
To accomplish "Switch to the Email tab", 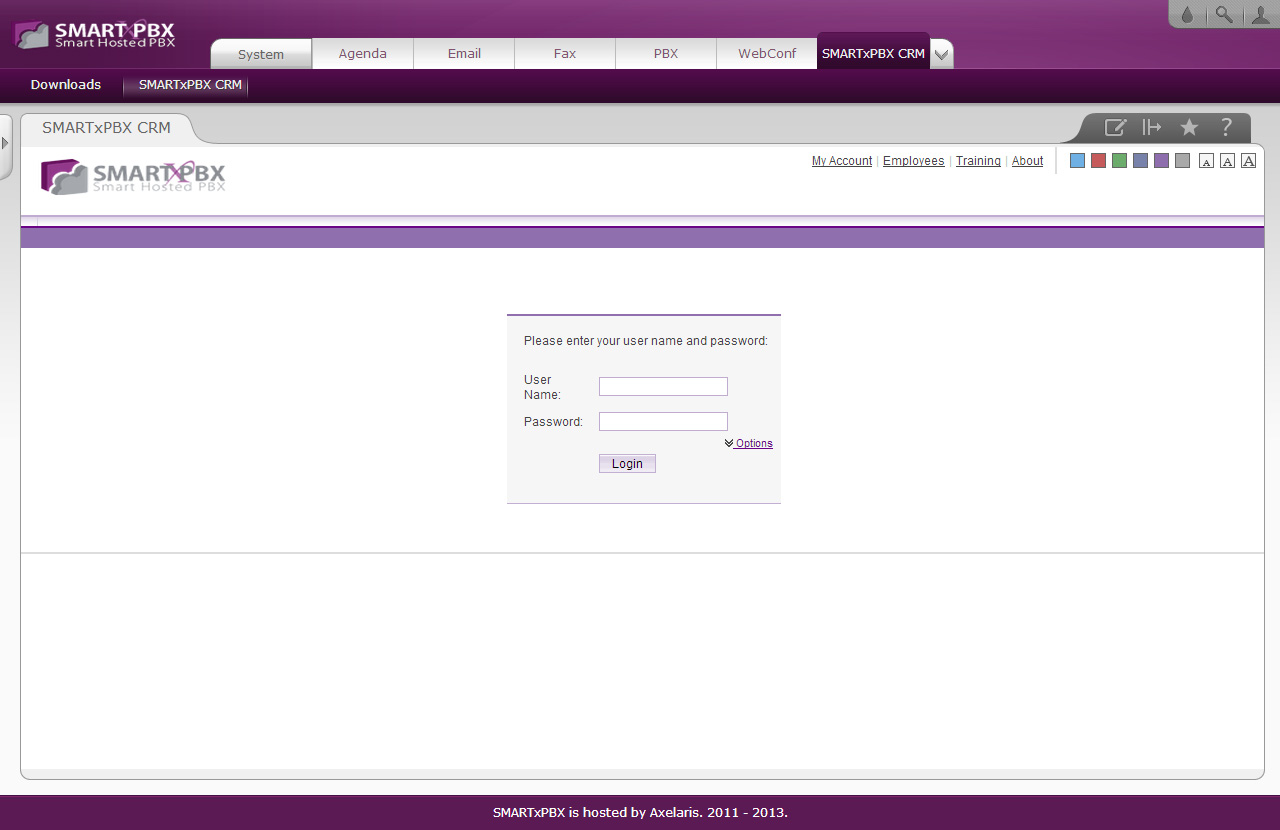I will pos(464,54).
